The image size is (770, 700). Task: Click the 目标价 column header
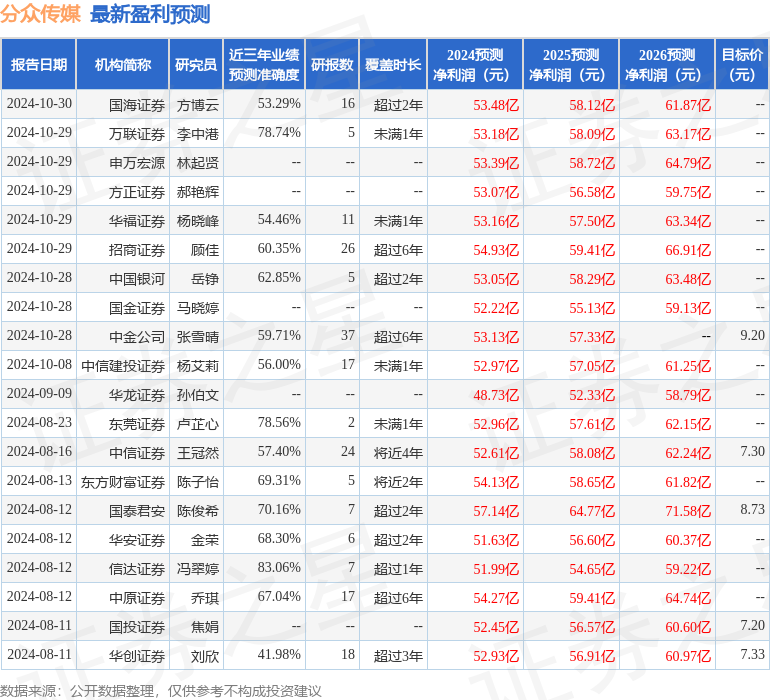pyautogui.click(x=742, y=65)
